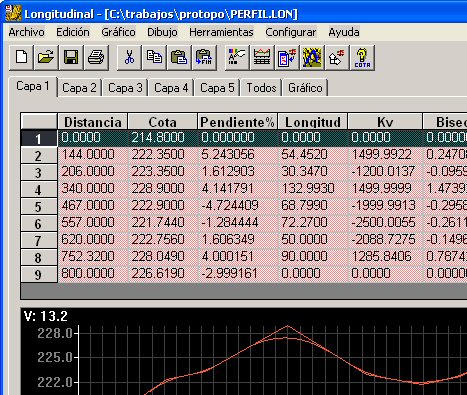Click the profile chart with table icon
467x395 pixels.
262,58
